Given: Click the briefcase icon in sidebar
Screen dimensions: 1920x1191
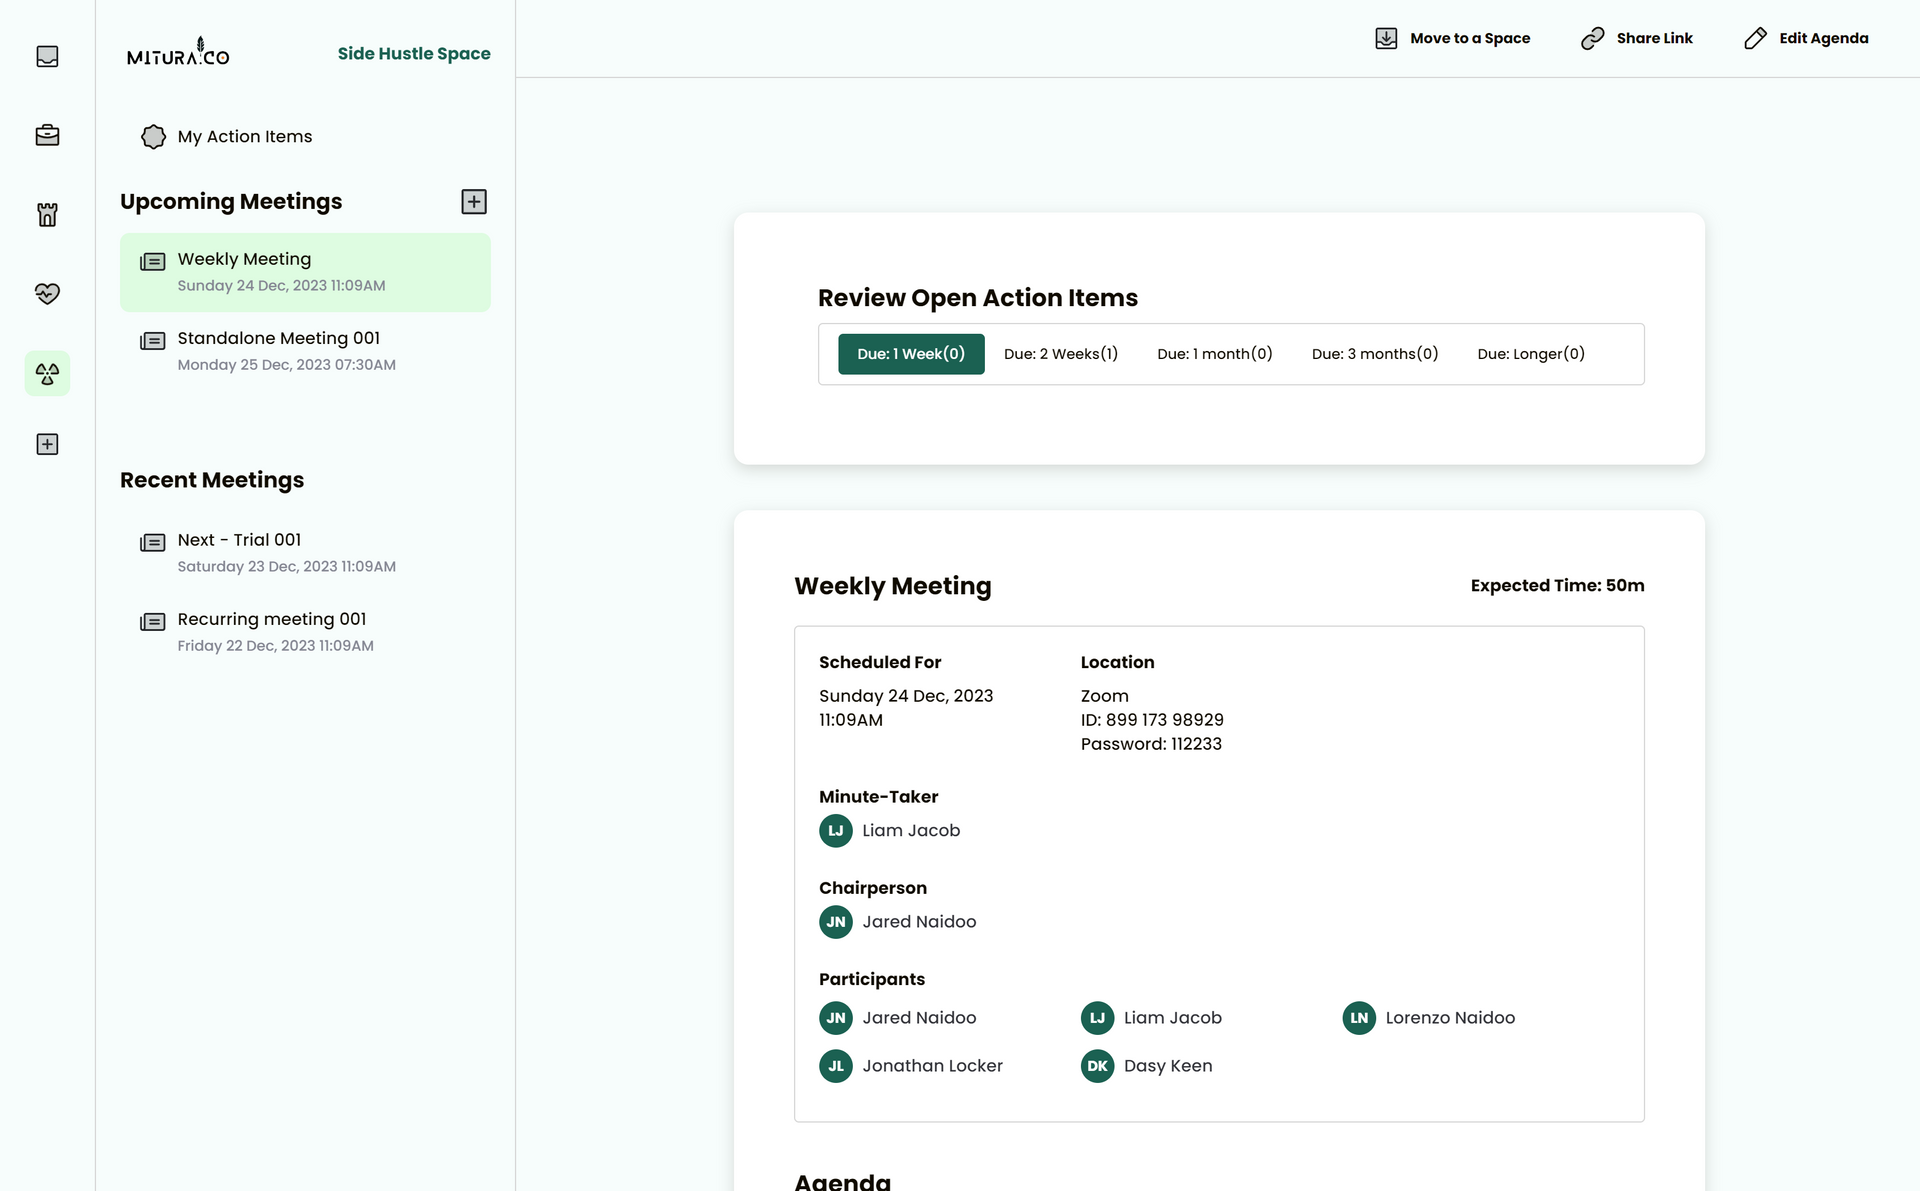Looking at the screenshot, I should (x=47, y=135).
